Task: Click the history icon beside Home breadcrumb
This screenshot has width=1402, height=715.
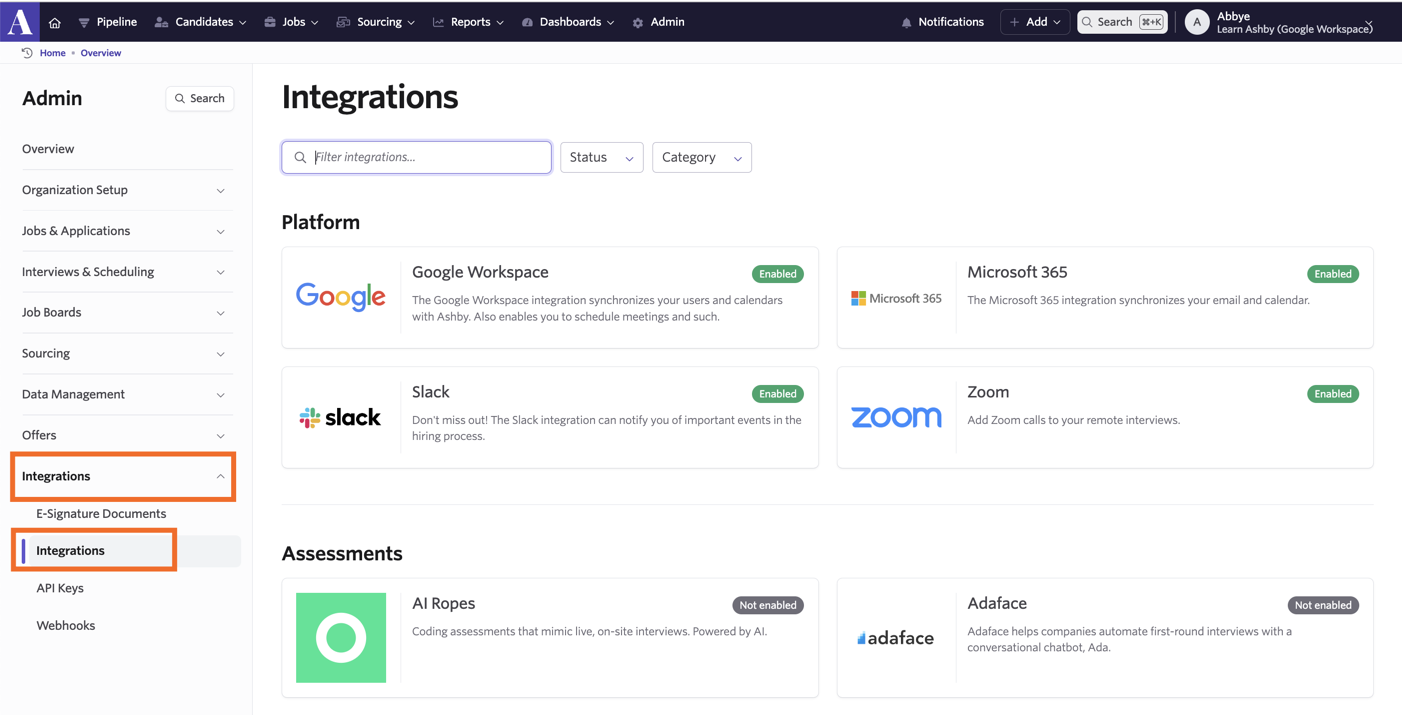Action: [27, 53]
